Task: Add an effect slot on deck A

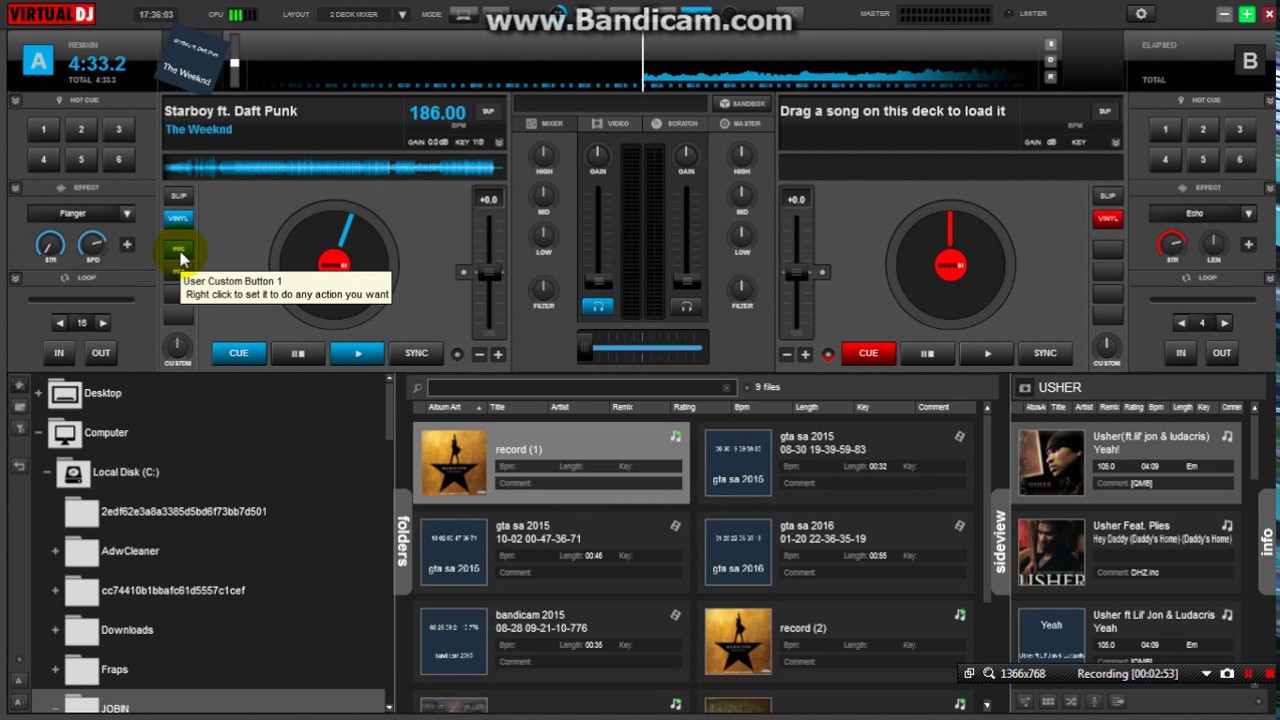Action: [127, 245]
